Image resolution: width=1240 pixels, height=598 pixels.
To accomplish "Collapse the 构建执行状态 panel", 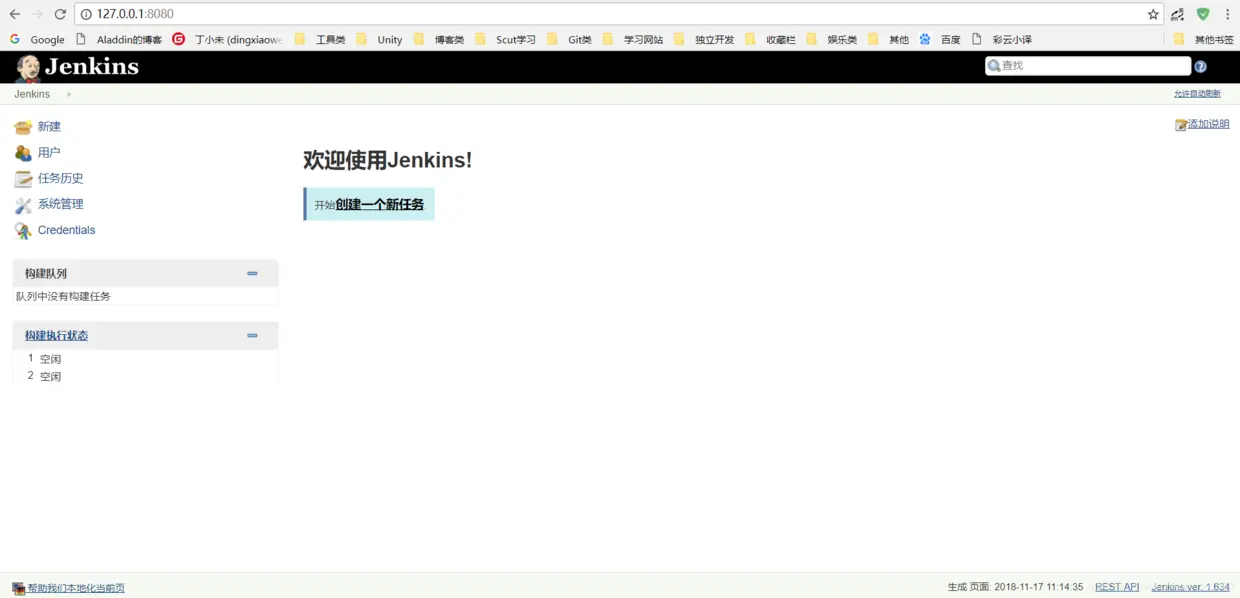I will [x=252, y=335].
